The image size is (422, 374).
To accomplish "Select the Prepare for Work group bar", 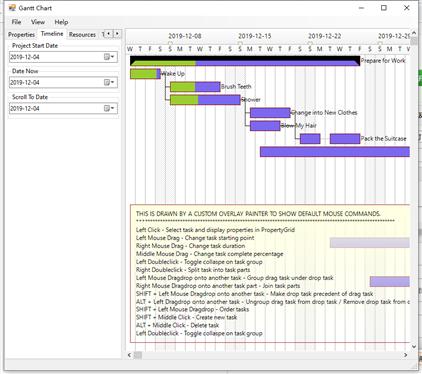I will [x=245, y=61].
